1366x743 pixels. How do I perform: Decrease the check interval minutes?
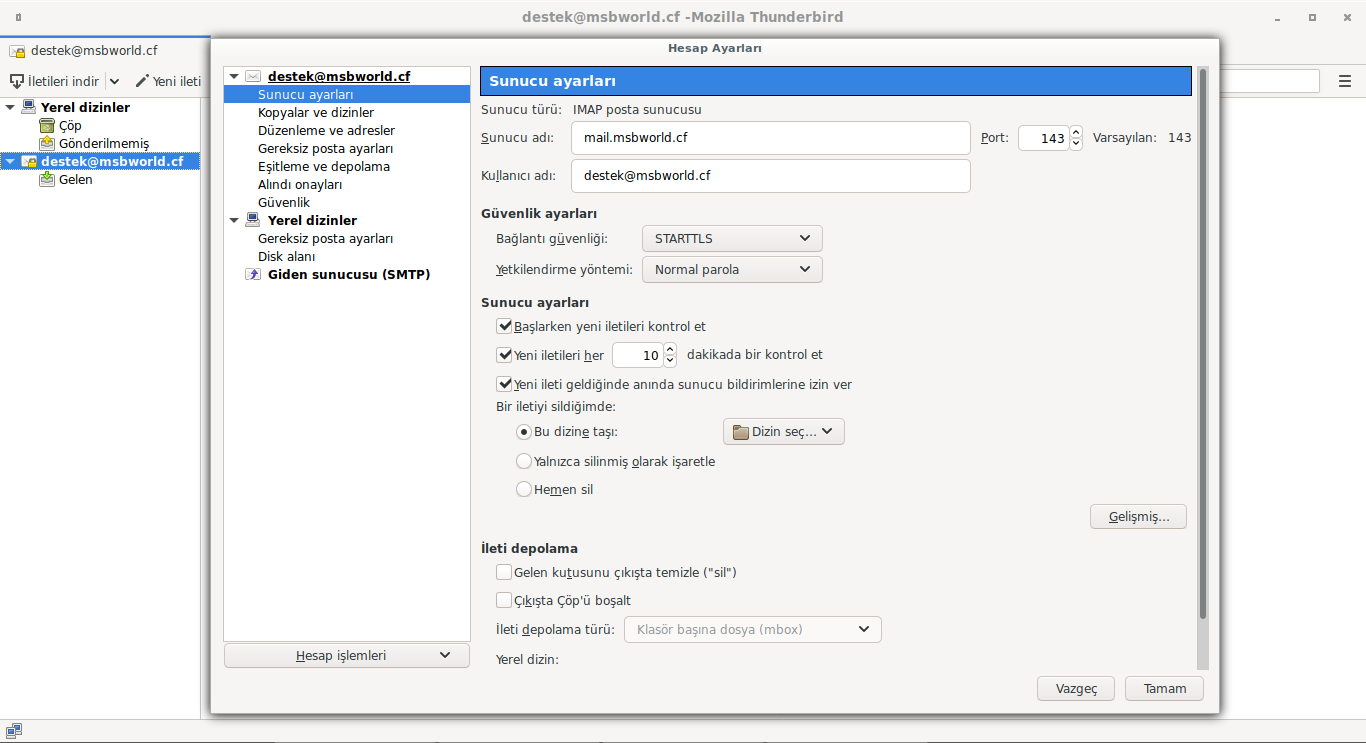670,361
